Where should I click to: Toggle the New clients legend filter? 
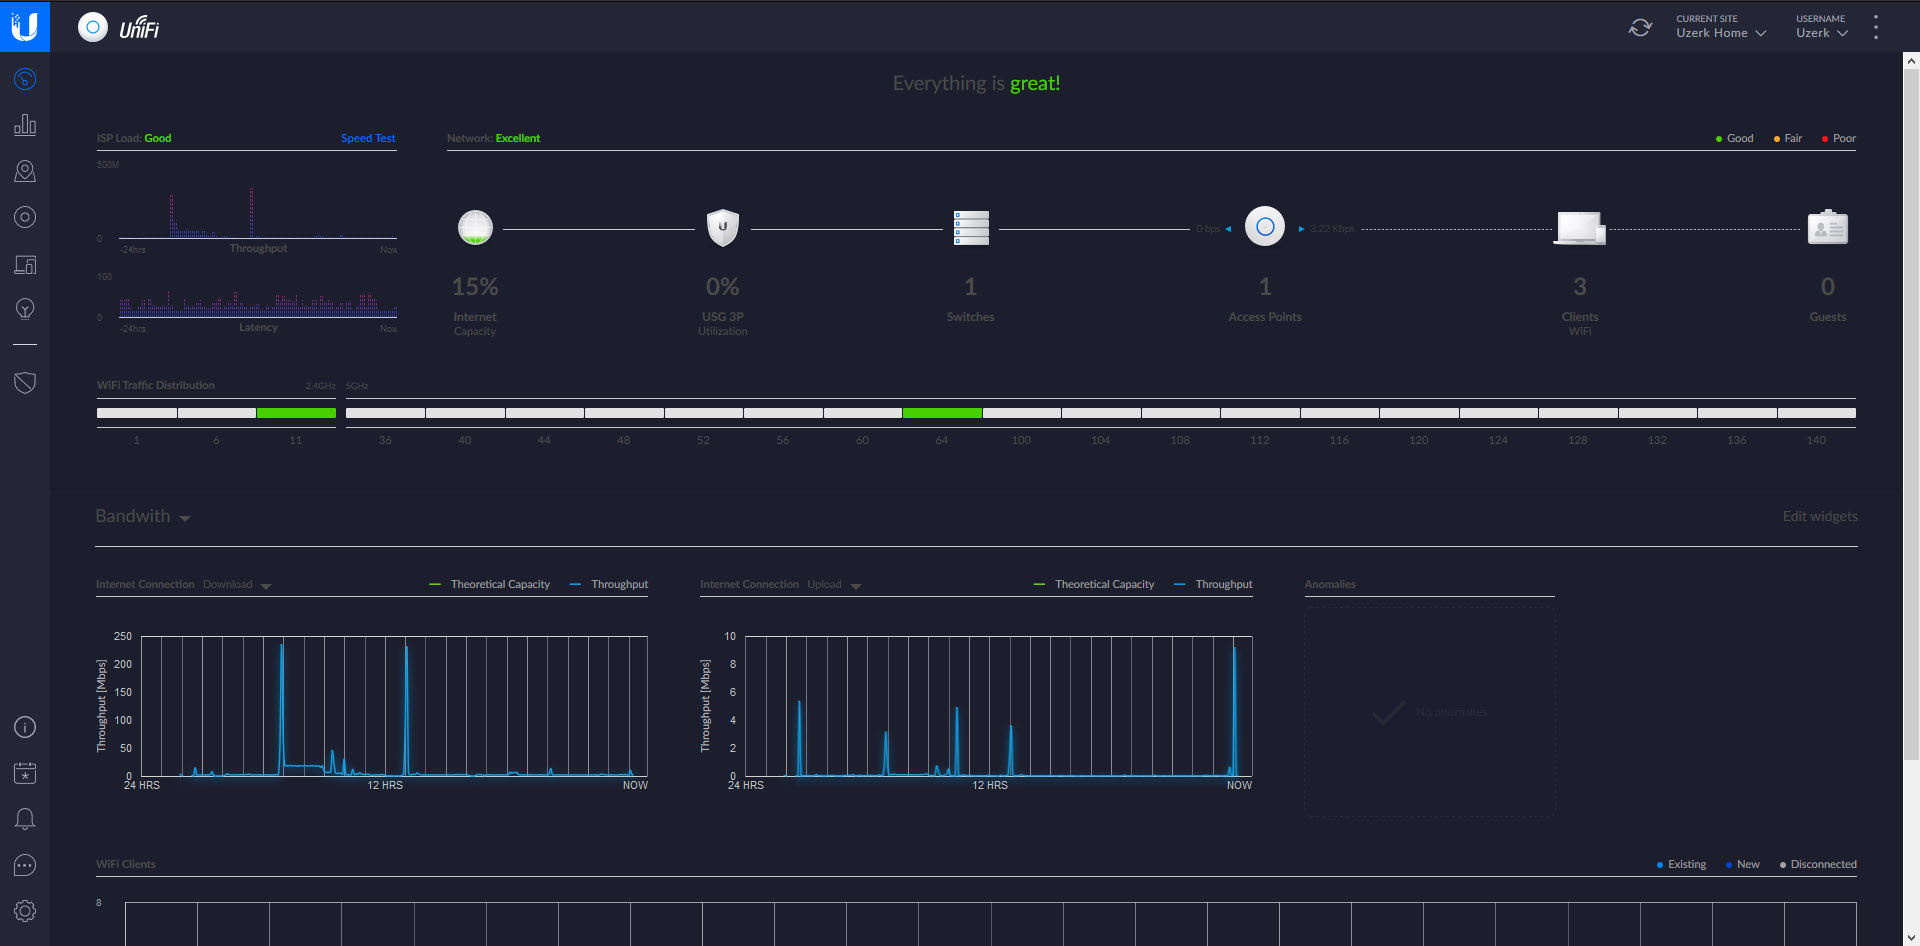[1742, 864]
